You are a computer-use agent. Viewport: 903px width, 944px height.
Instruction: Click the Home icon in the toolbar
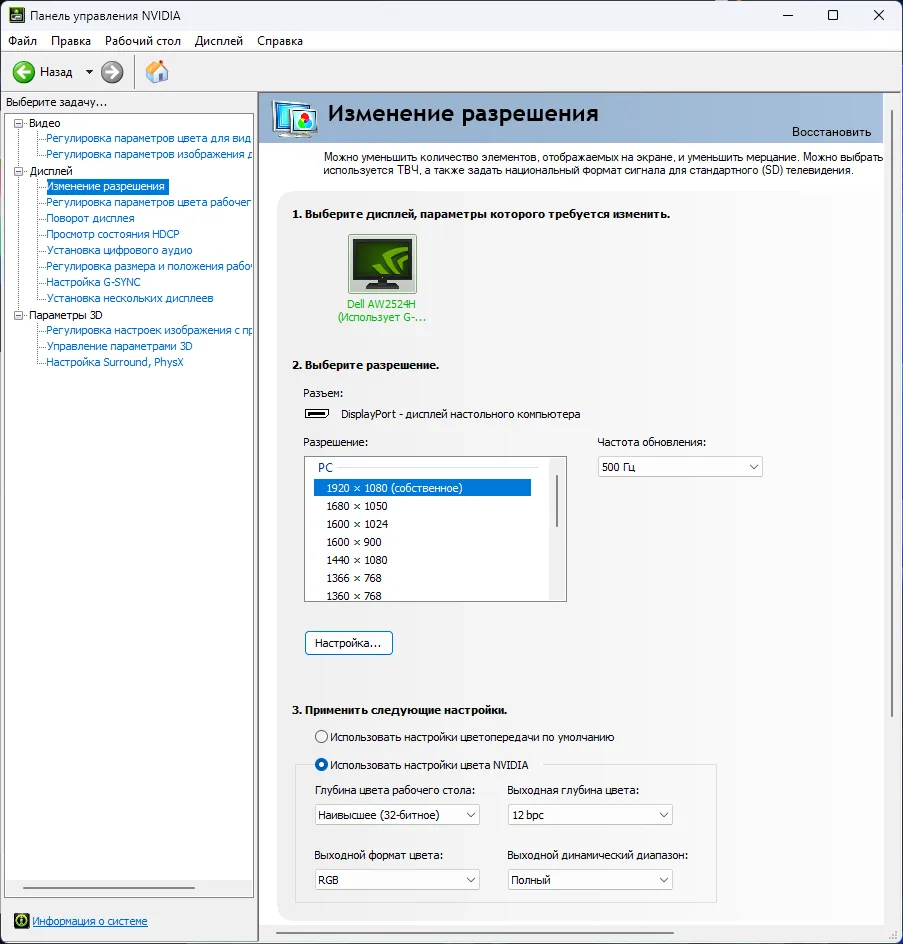pyautogui.click(x=157, y=72)
